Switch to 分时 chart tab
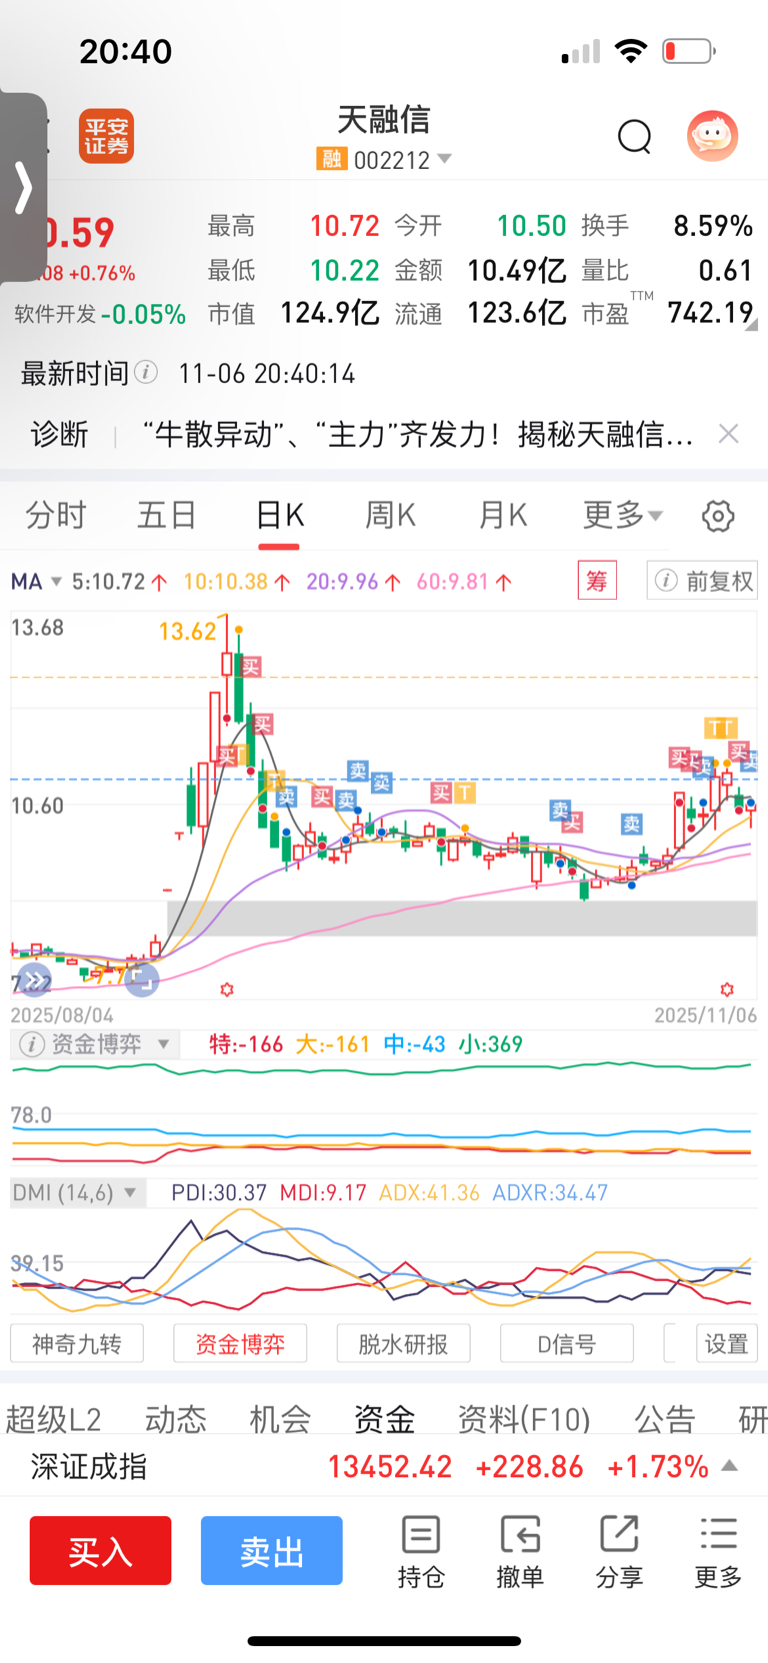Viewport: 768px width, 1663px height. coord(56,515)
